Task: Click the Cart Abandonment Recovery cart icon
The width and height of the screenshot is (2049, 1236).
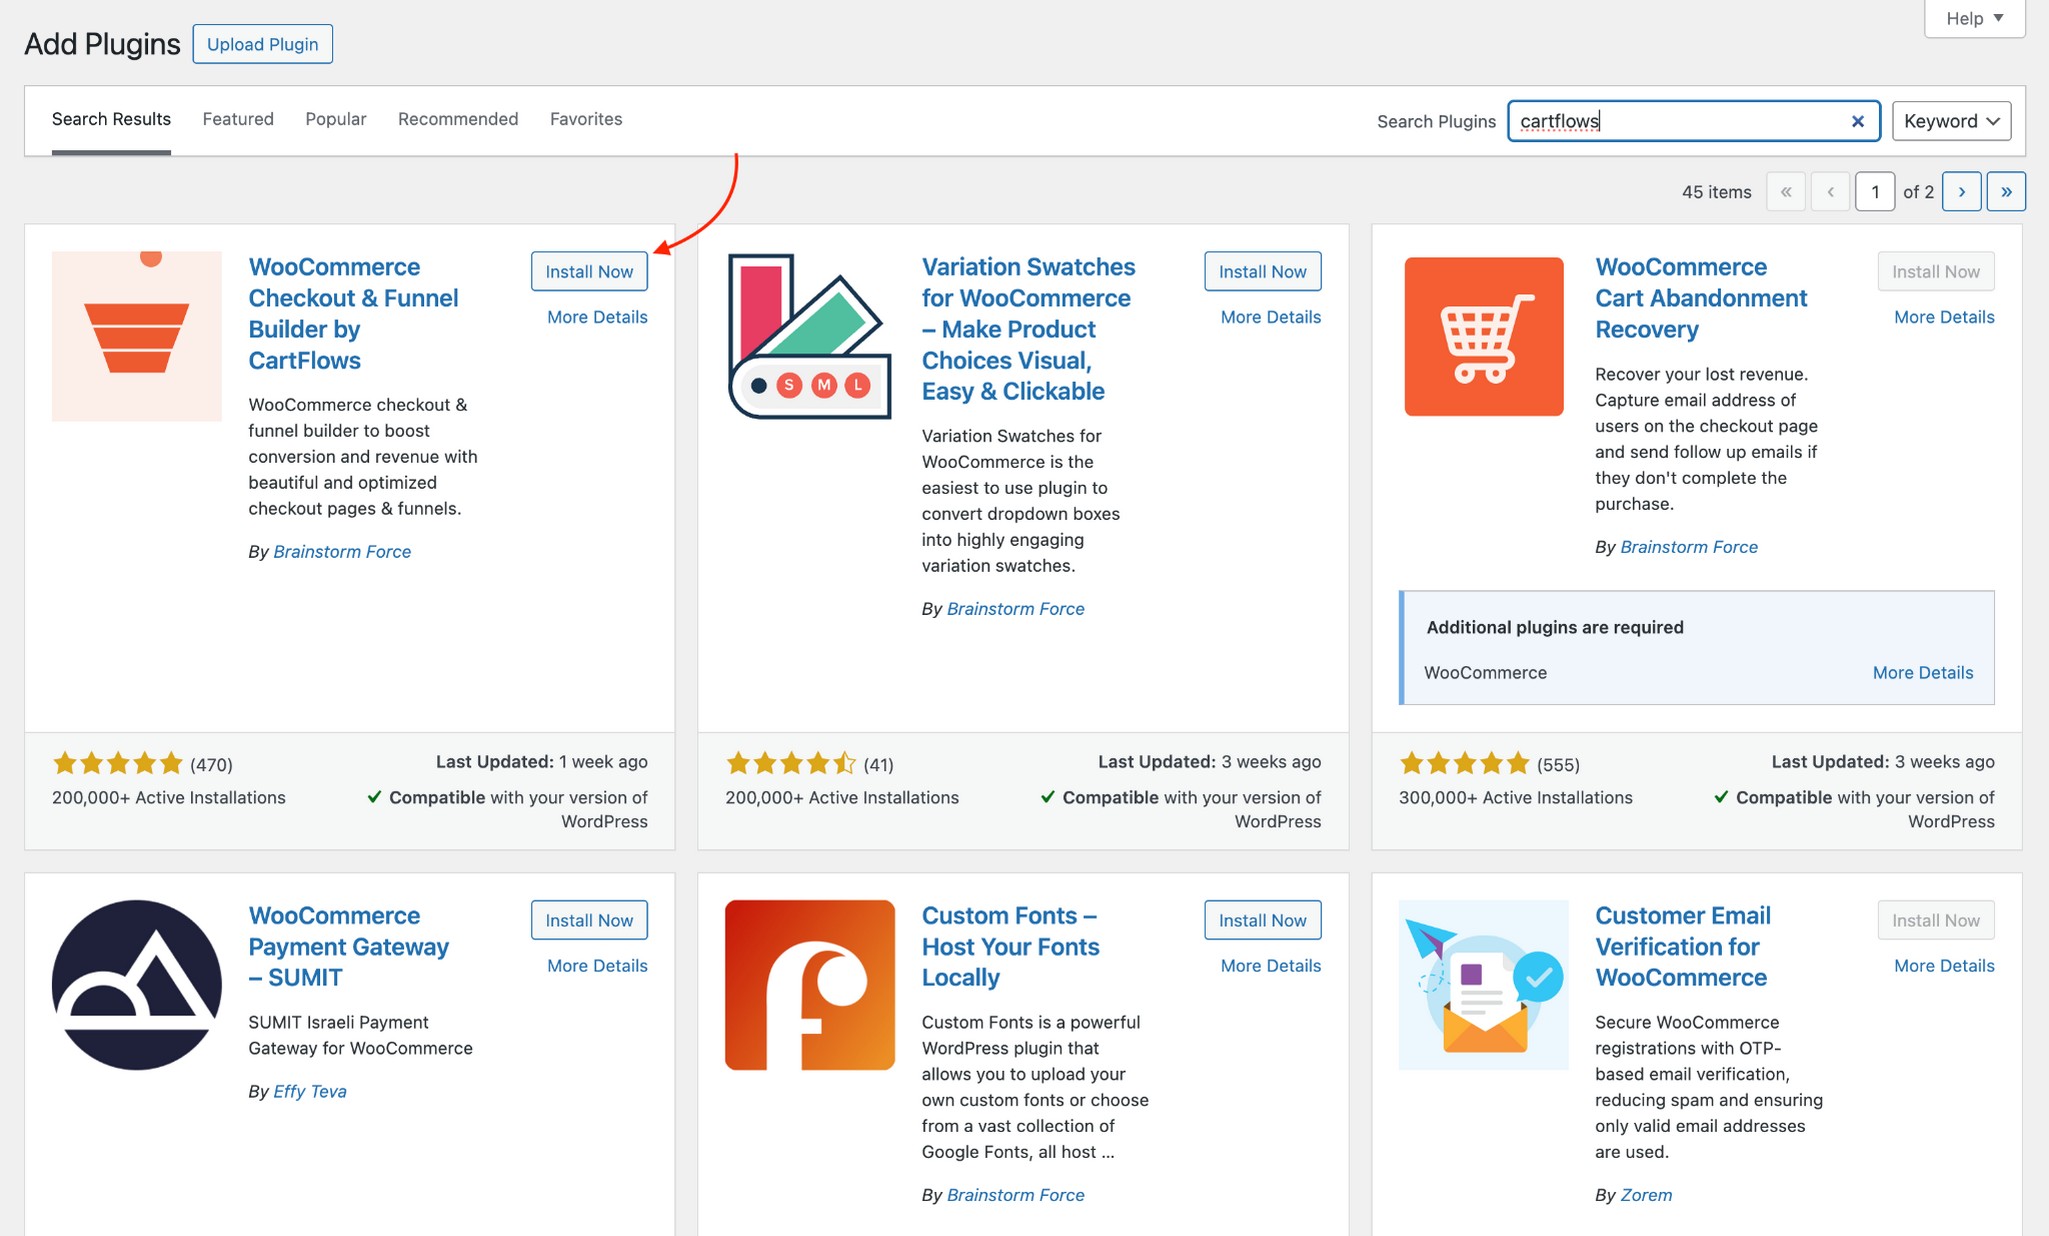Action: (1484, 336)
